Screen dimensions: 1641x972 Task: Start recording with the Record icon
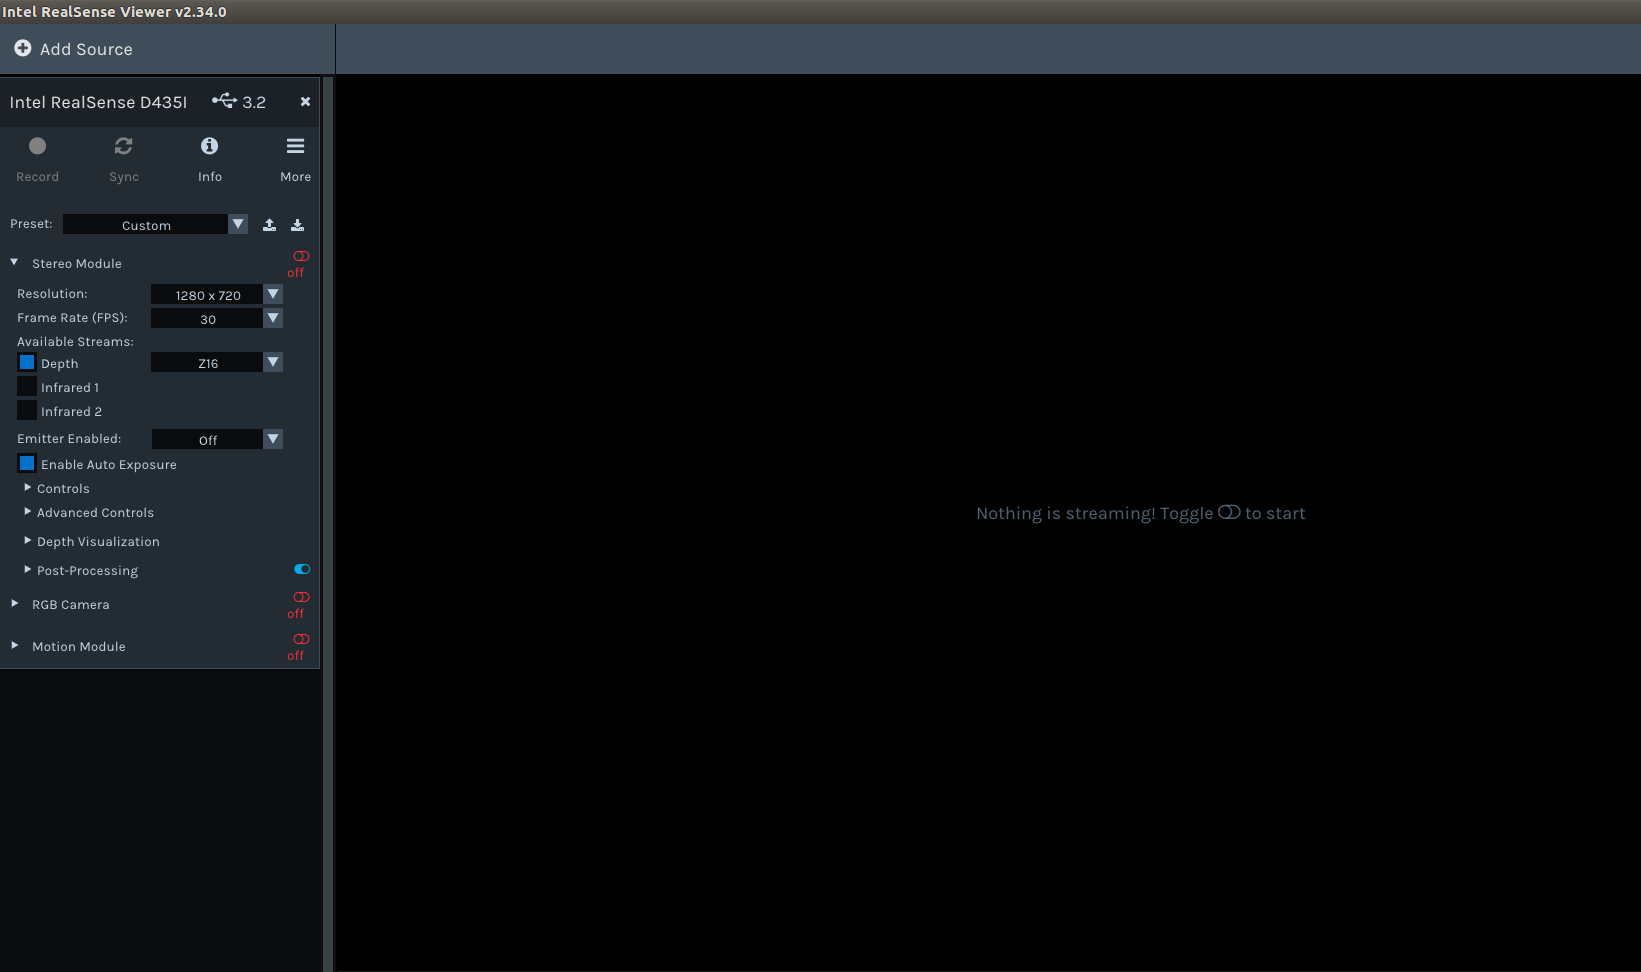click(x=37, y=146)
